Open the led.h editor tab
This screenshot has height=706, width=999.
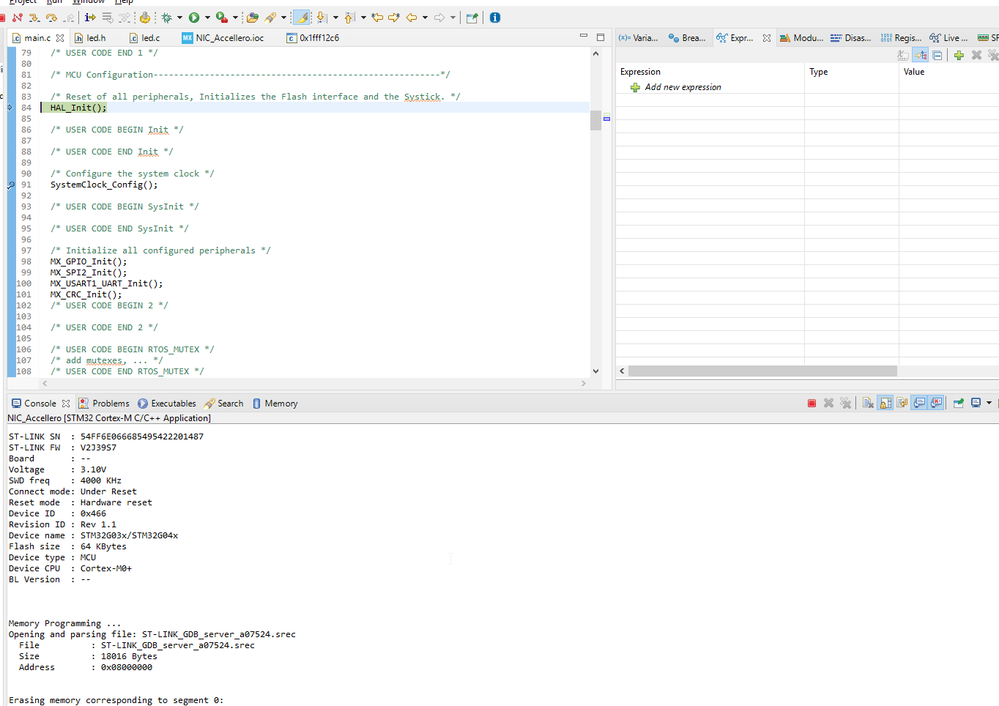coord(90,38)
